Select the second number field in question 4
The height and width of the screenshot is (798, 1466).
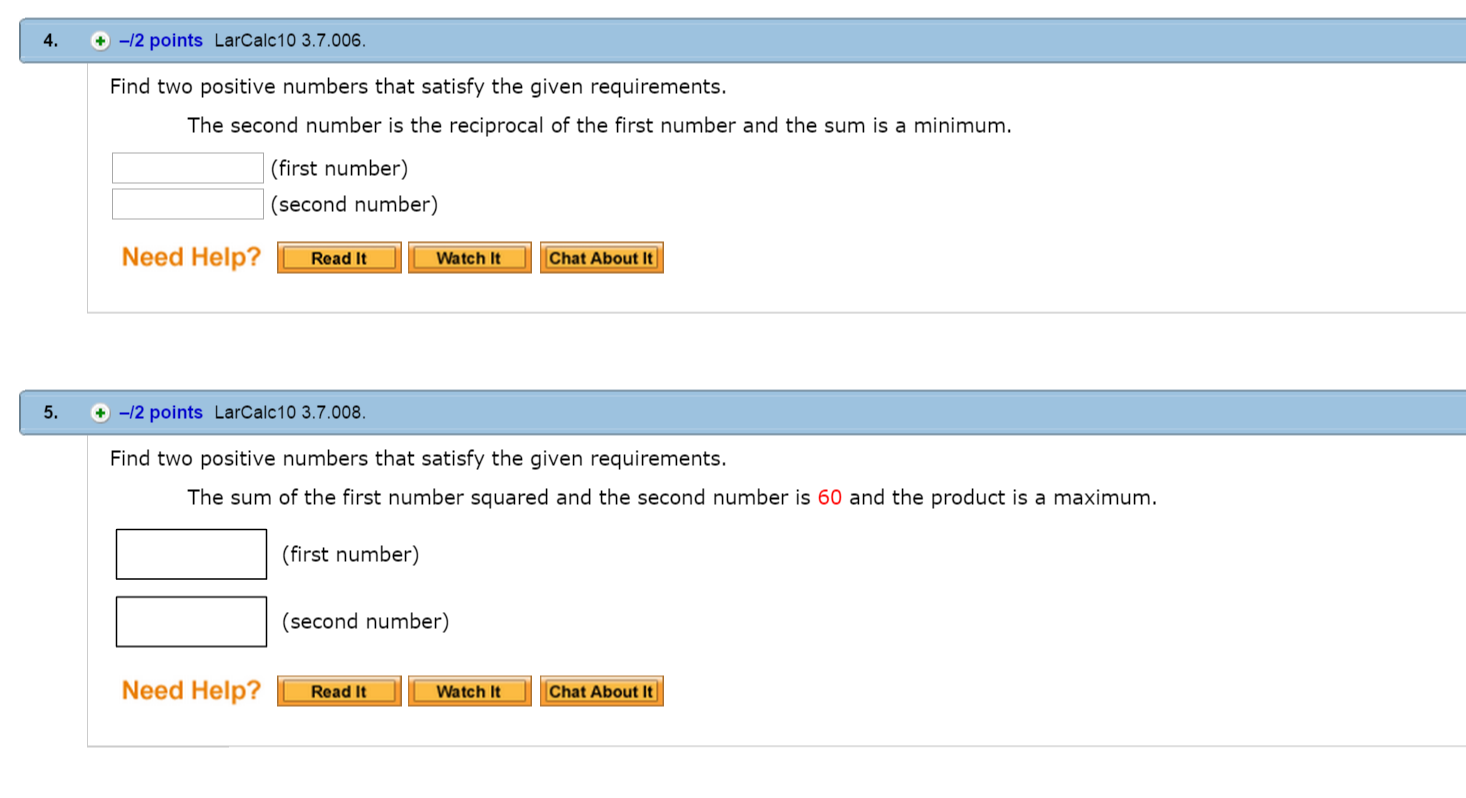[186, 203]
